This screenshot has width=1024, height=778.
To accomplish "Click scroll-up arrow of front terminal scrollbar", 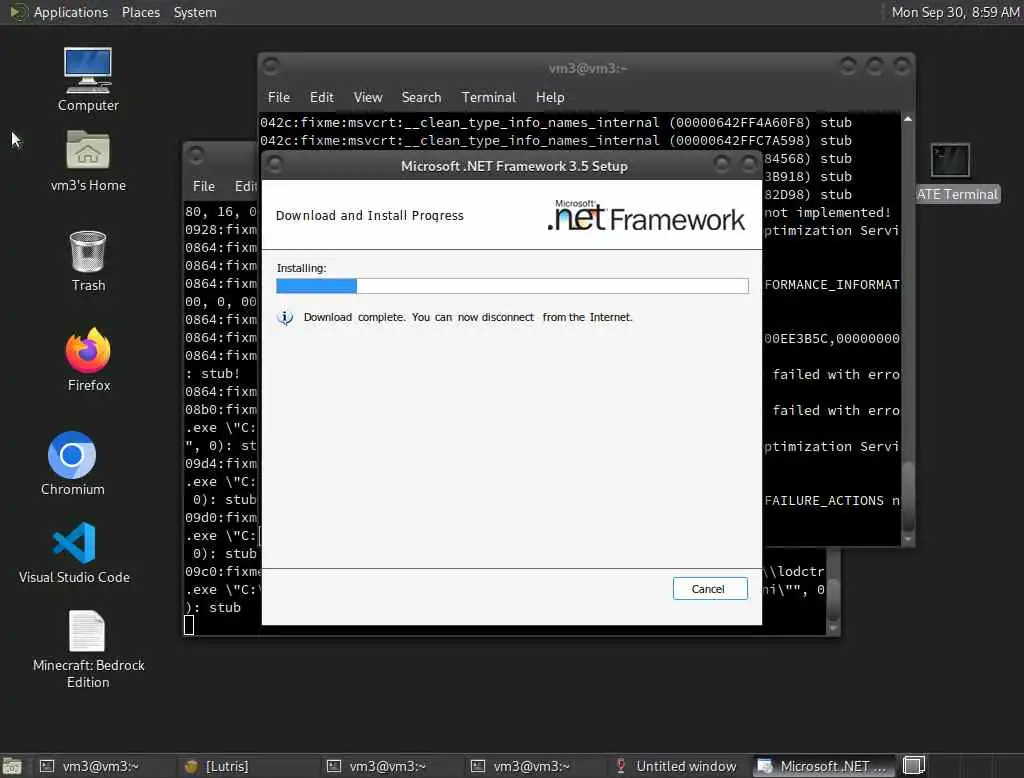I will pyautogui.click(x=908, y=120).
